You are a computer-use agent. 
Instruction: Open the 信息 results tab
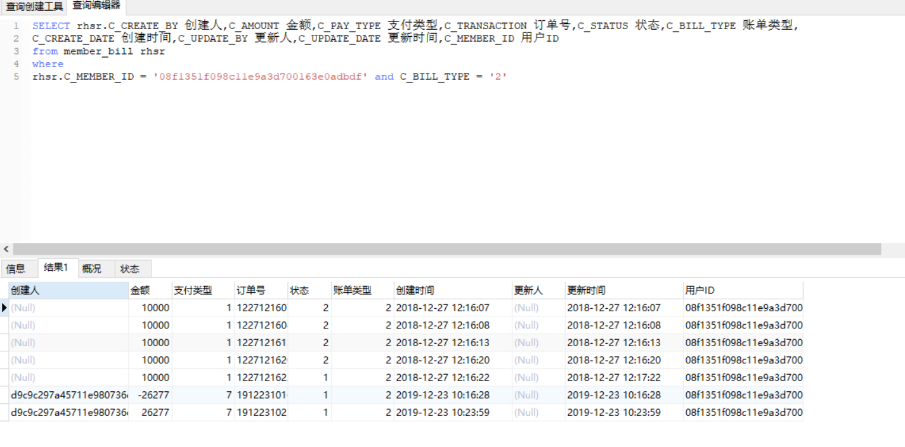coord(17,268)
